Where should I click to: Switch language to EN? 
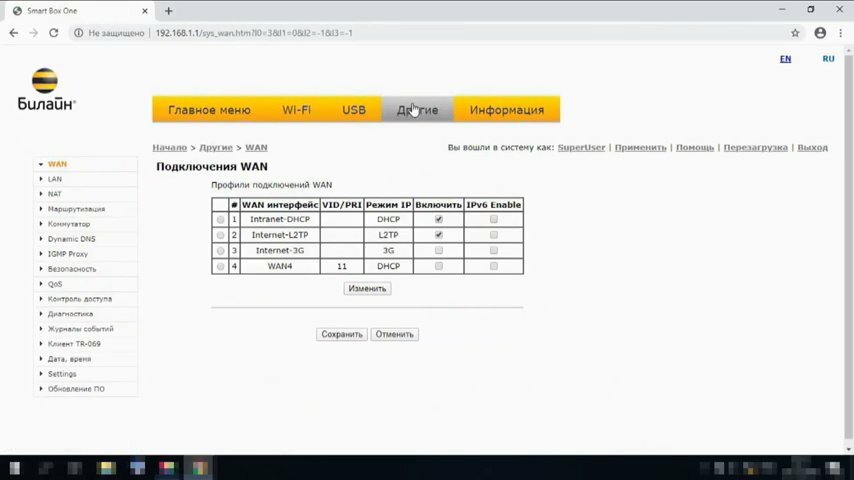coord(785,59)
